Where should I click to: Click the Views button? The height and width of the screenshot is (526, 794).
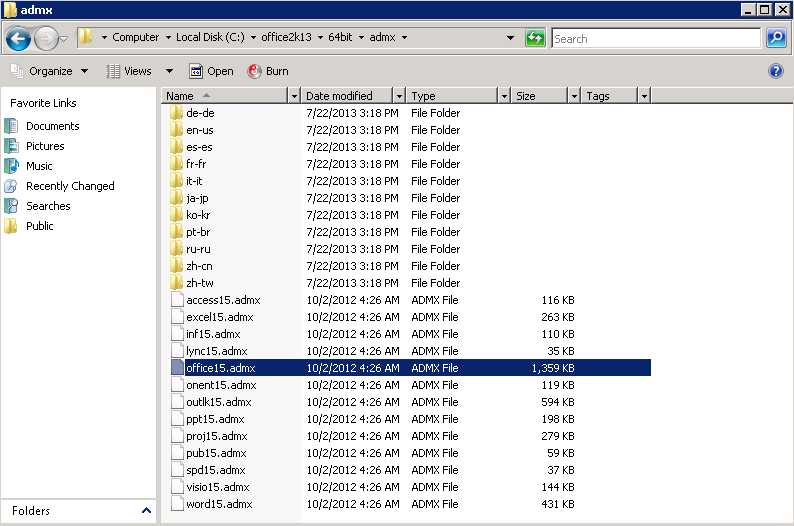[129, 71]
